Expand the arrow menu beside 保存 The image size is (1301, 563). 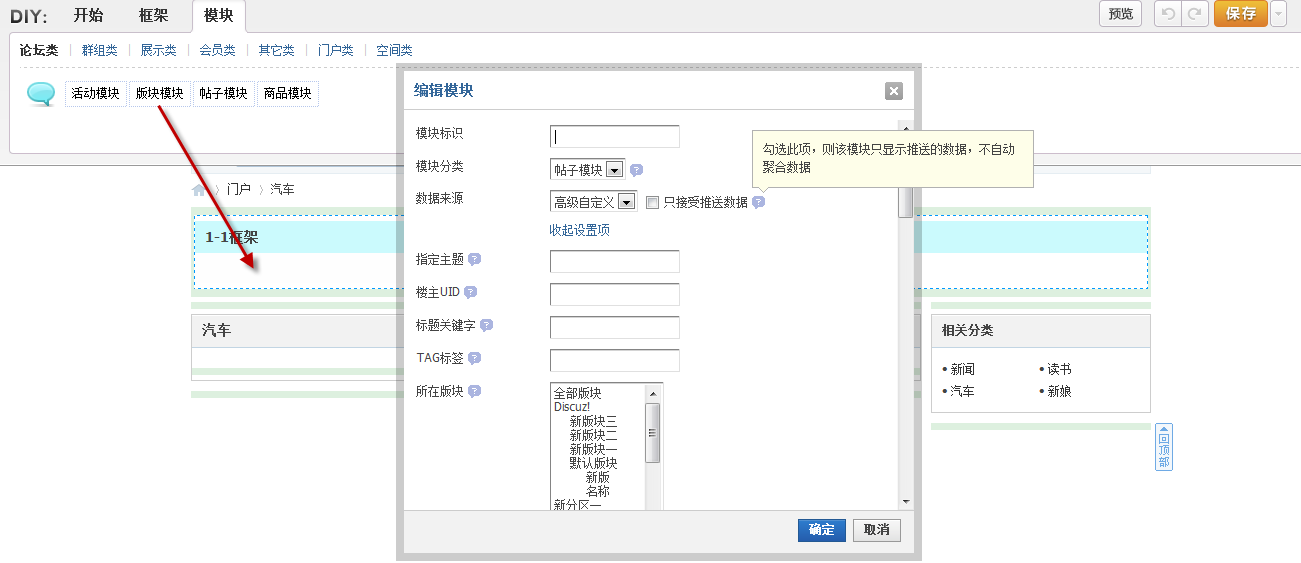(1278, 14)
